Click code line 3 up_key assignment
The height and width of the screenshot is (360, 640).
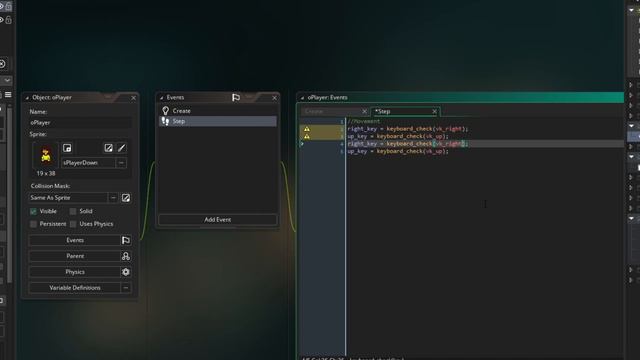(x=398, y=136)
